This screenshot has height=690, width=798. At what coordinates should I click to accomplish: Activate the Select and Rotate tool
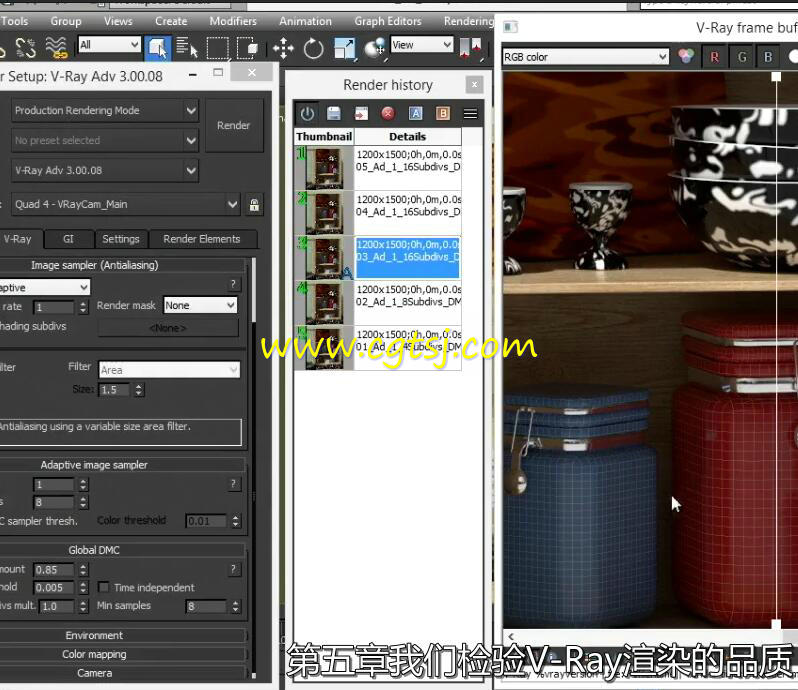[314, 49]
